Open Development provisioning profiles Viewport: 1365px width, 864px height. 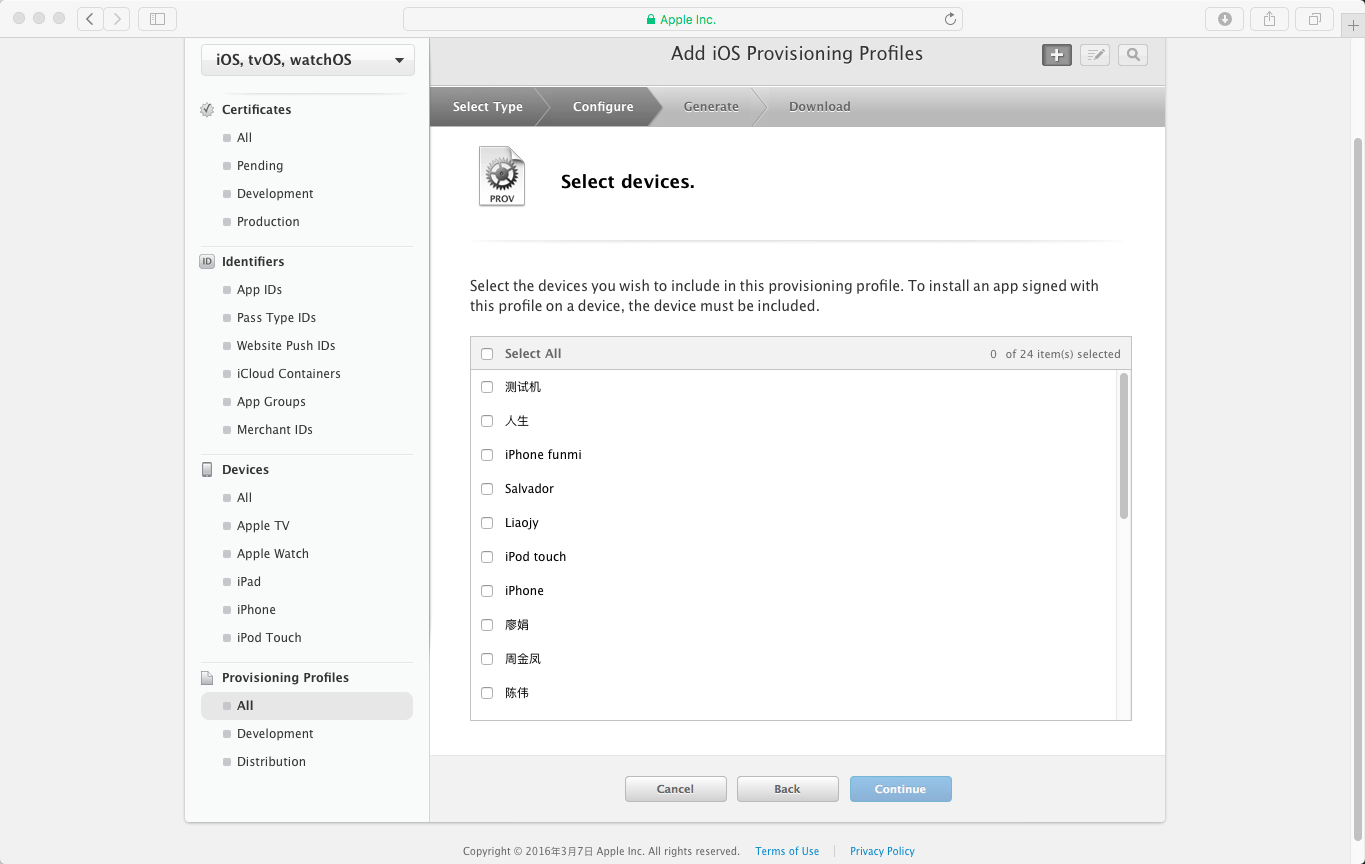click(x=275, y=734)
